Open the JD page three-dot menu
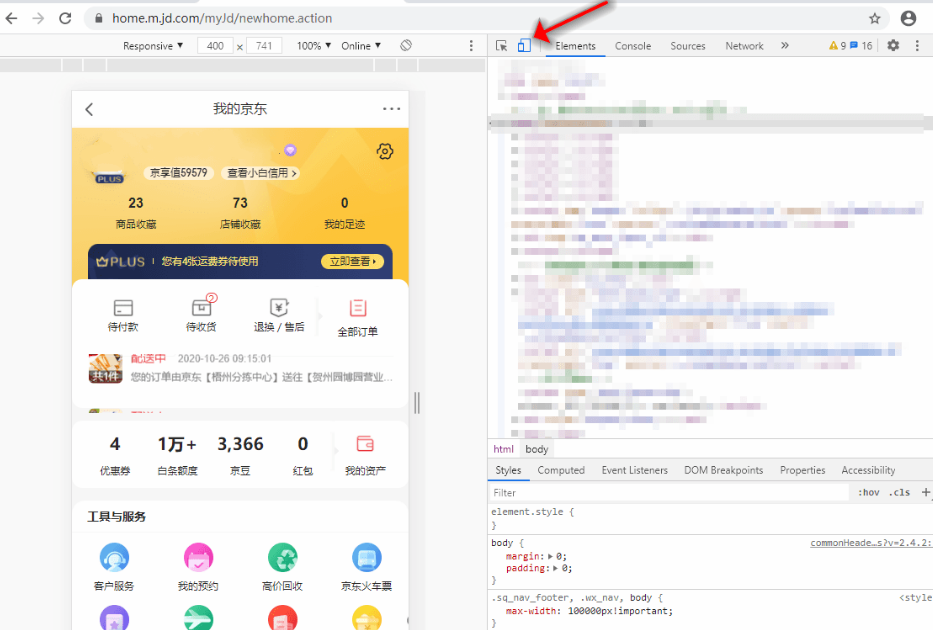This screenshot has width=933, height=630. 392,109
